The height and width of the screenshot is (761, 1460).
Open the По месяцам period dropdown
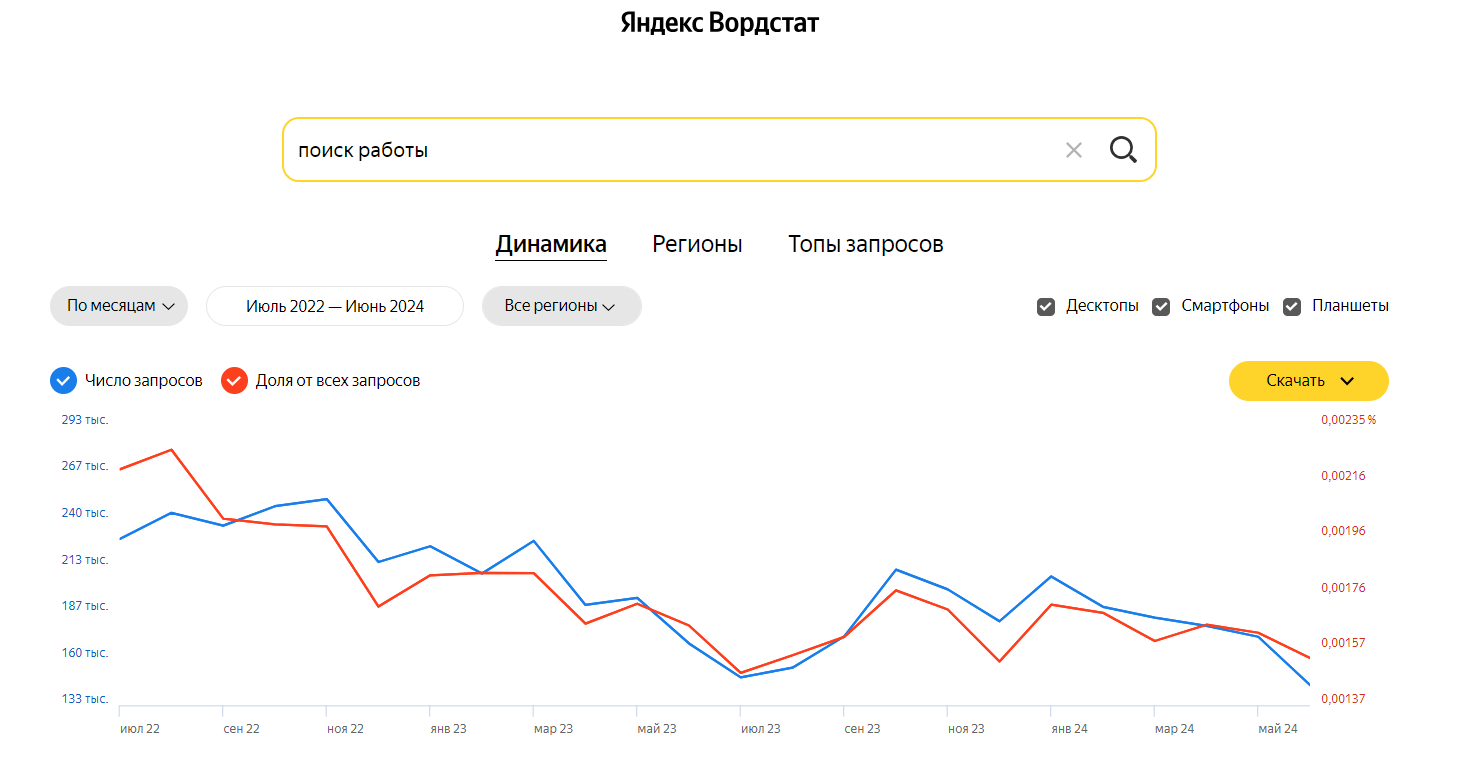pyautogui.click(x=119, y=306)
